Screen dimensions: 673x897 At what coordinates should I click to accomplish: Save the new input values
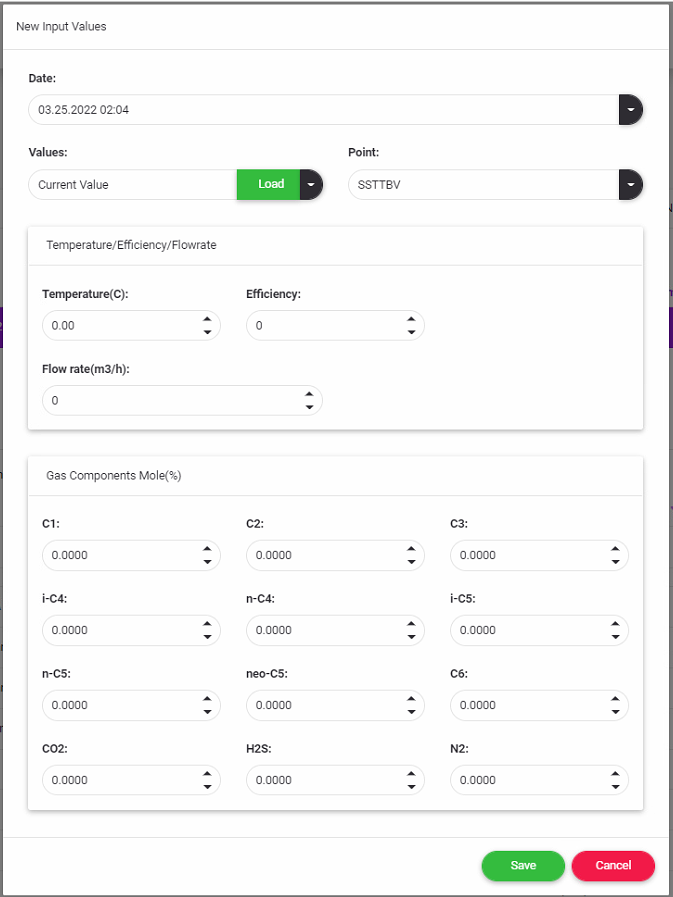click(523, 866)
